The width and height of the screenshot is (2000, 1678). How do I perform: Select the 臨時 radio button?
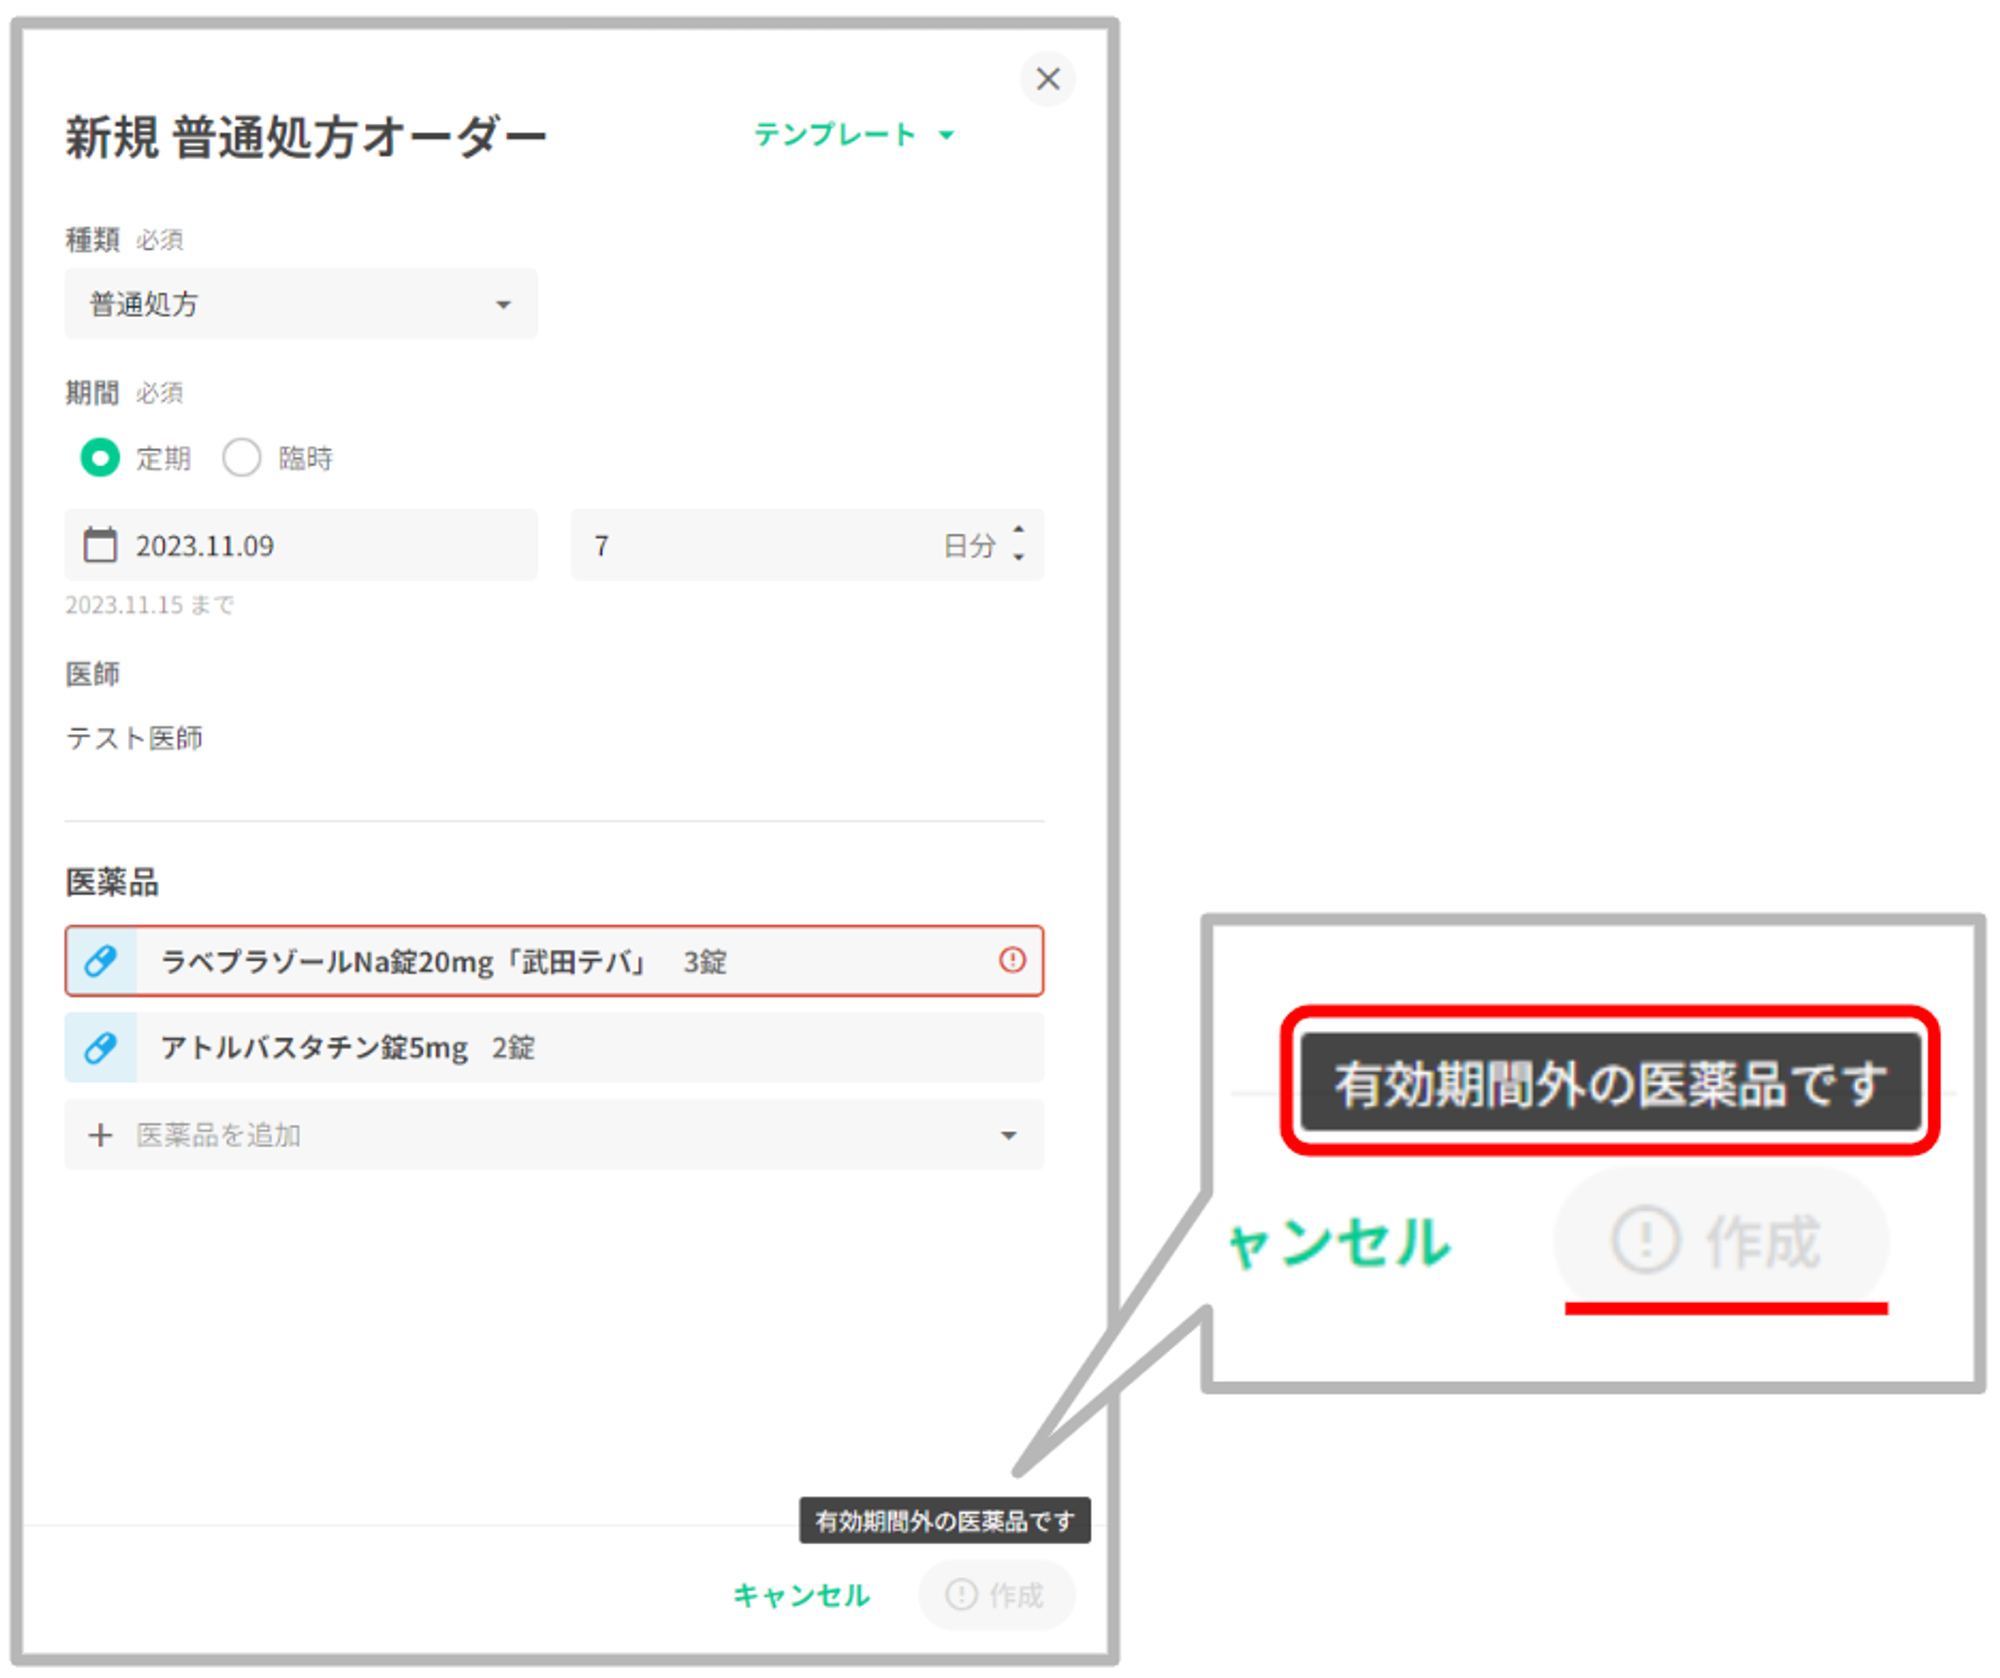click(x=241, y=458)
